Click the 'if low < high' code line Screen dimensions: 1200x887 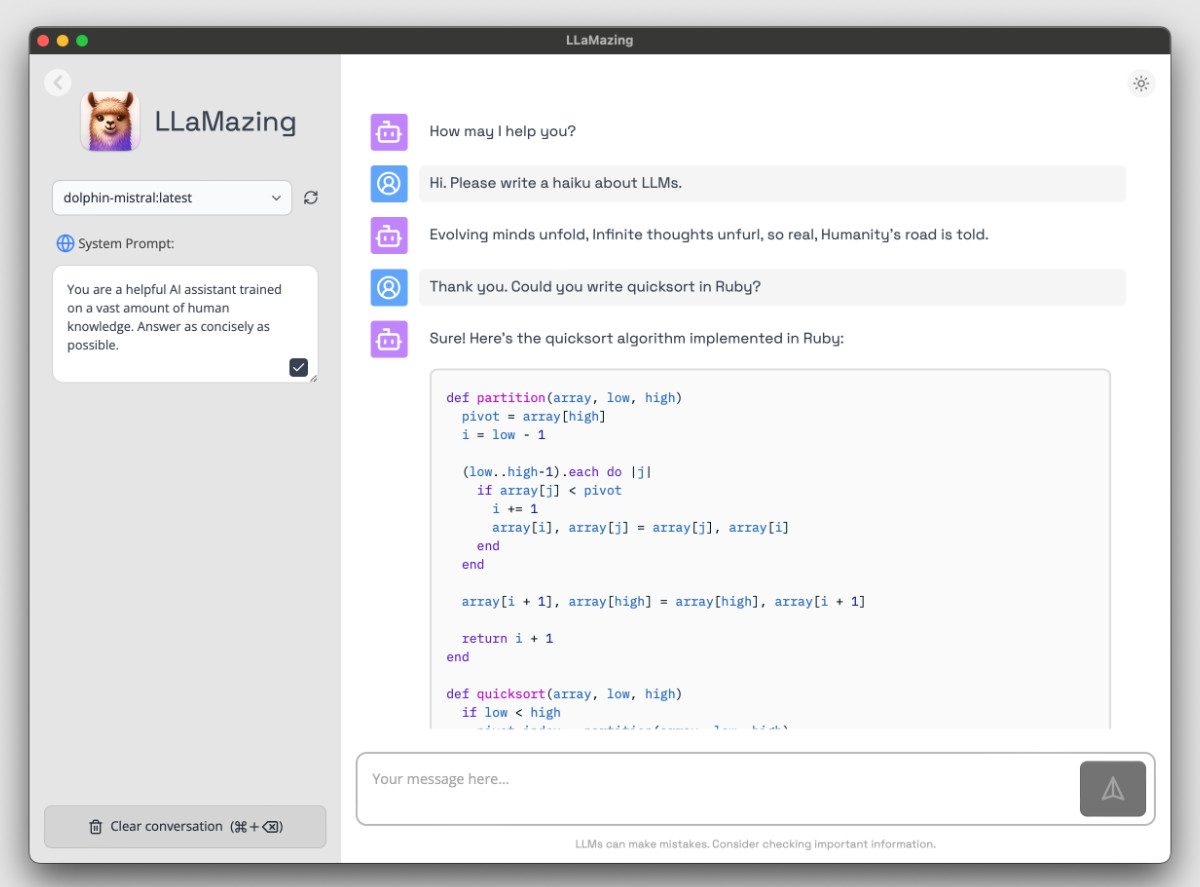(x=511, y=712)
